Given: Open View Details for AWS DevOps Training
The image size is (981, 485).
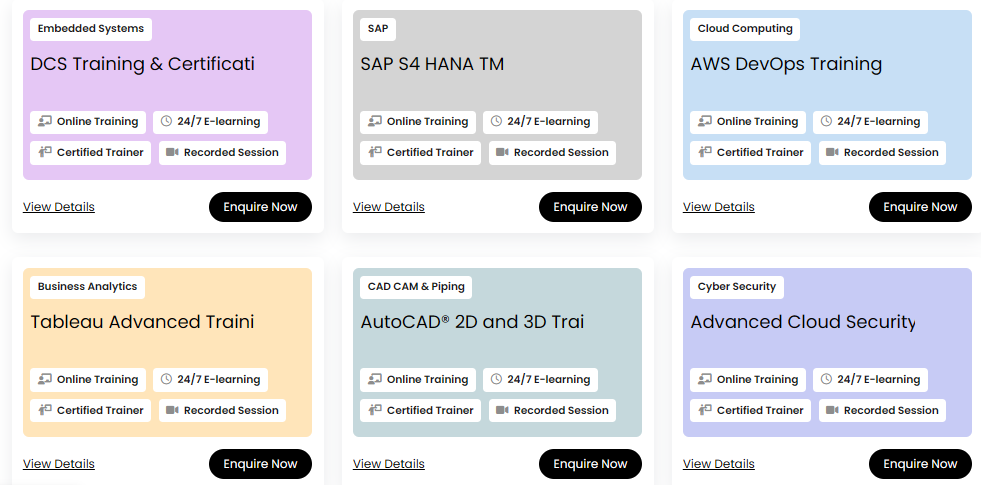Looking at the screenshot, I should tap(718, 207).
